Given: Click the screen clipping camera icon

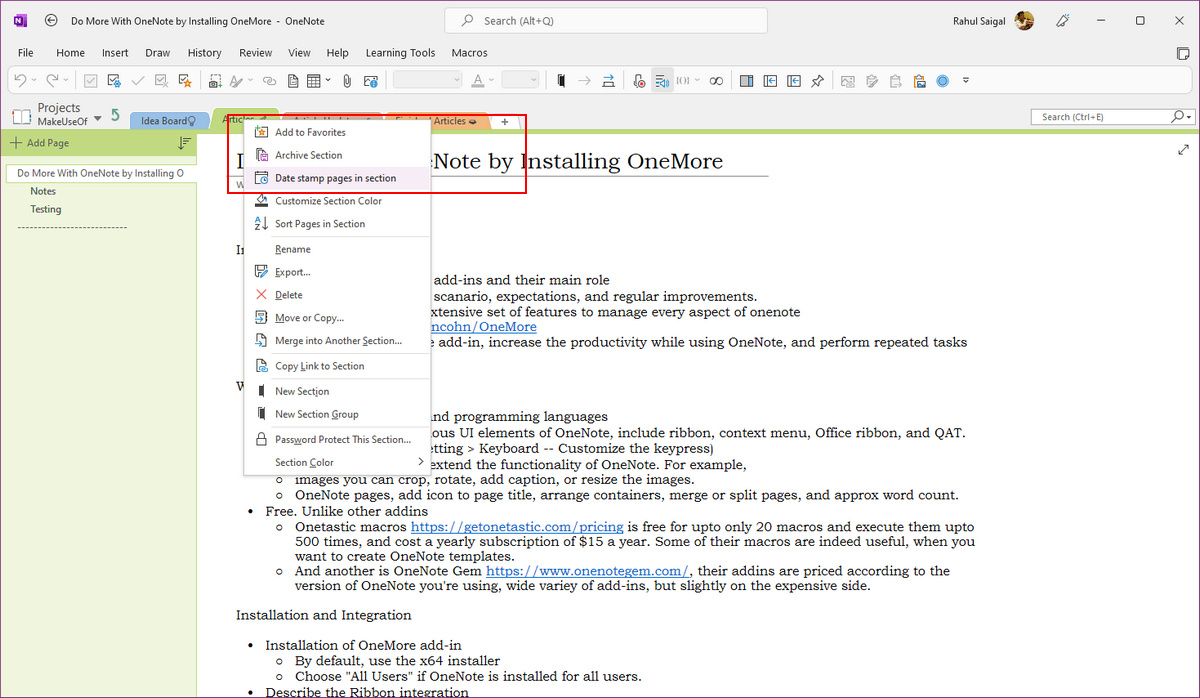Looking at the screenshot, I should coord(215,81).
